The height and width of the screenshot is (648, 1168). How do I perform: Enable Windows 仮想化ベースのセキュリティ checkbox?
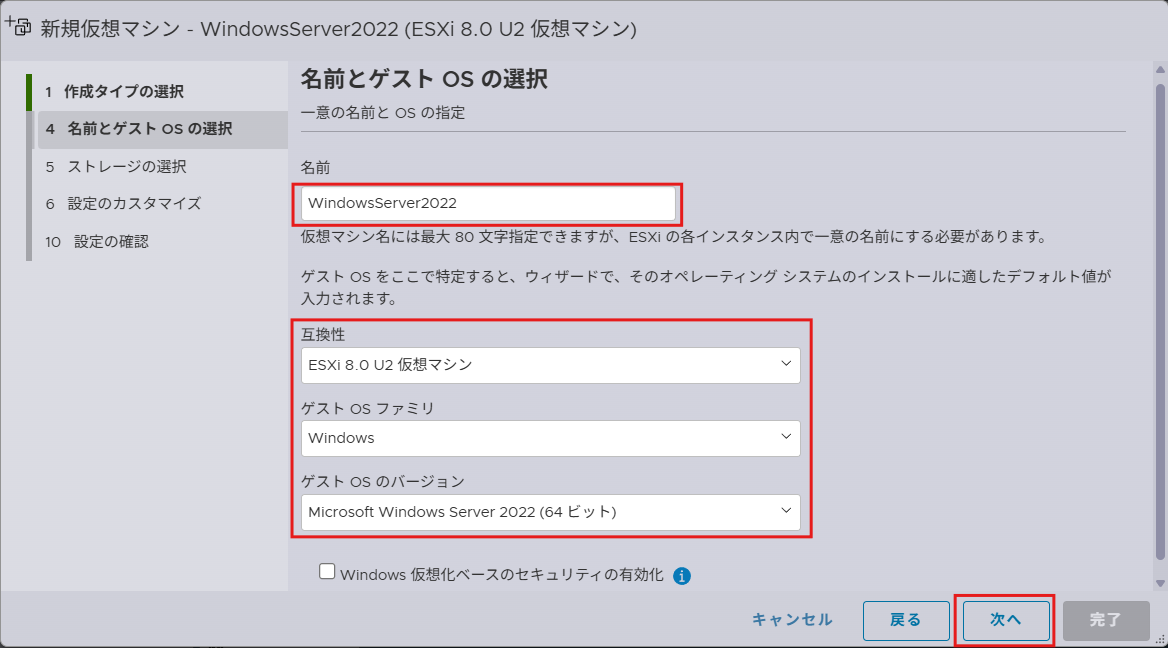click(327, 571)
